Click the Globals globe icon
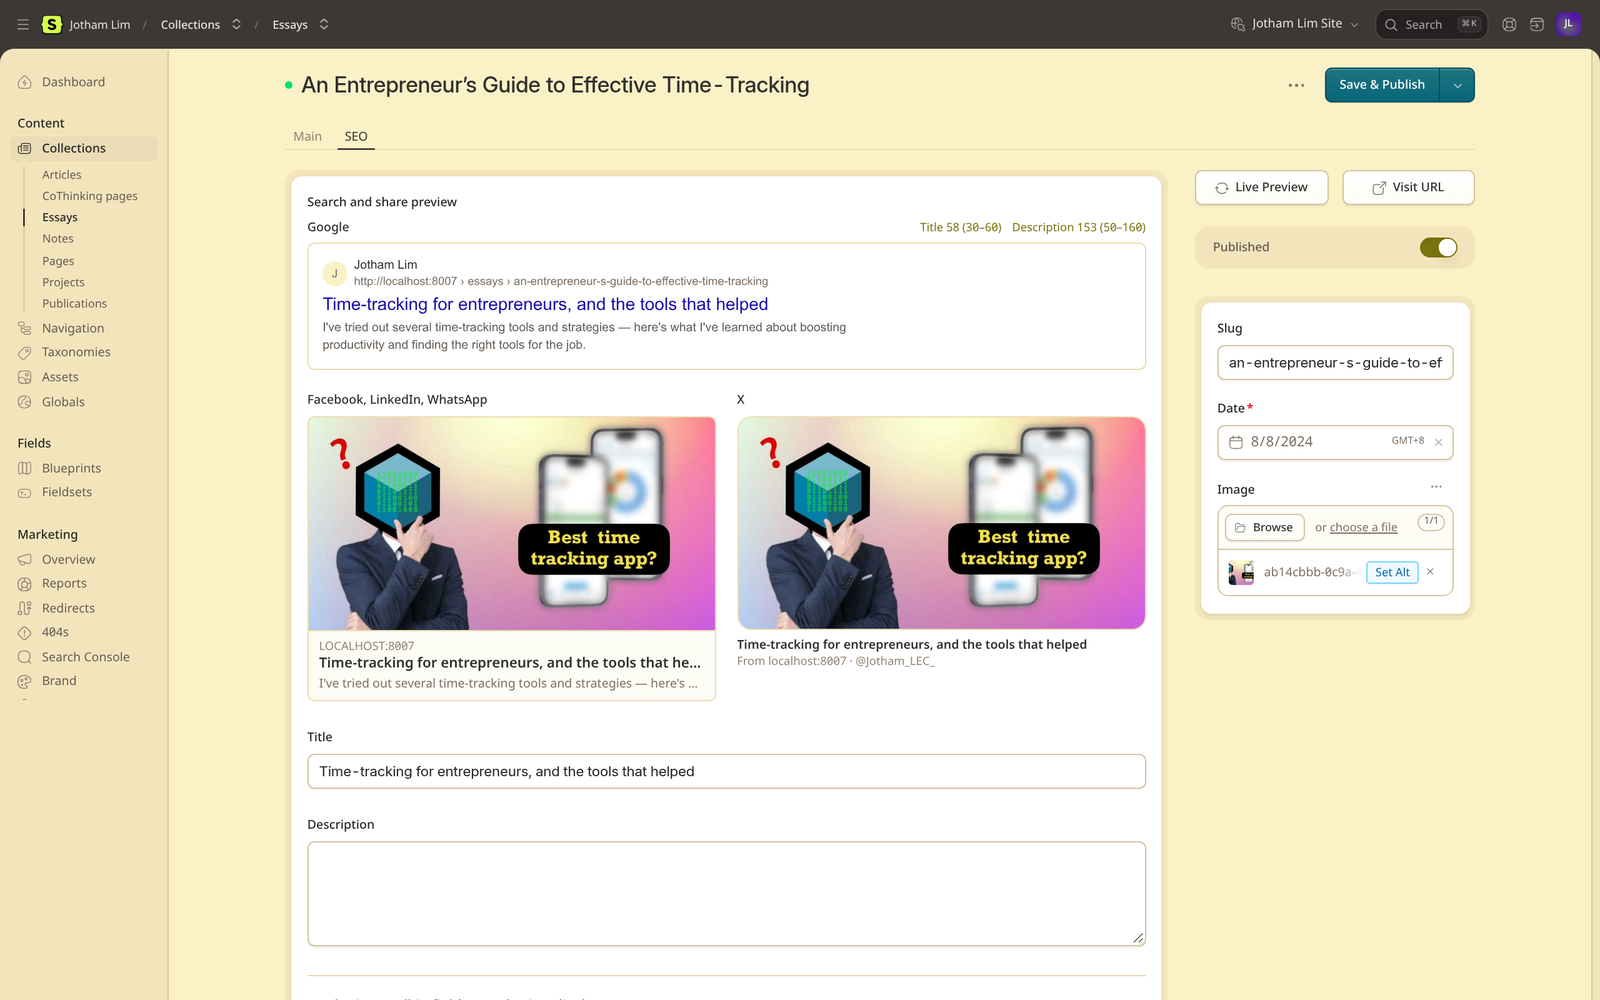Viewport: 1600px width, 1000px height. [x=25, y=402]
